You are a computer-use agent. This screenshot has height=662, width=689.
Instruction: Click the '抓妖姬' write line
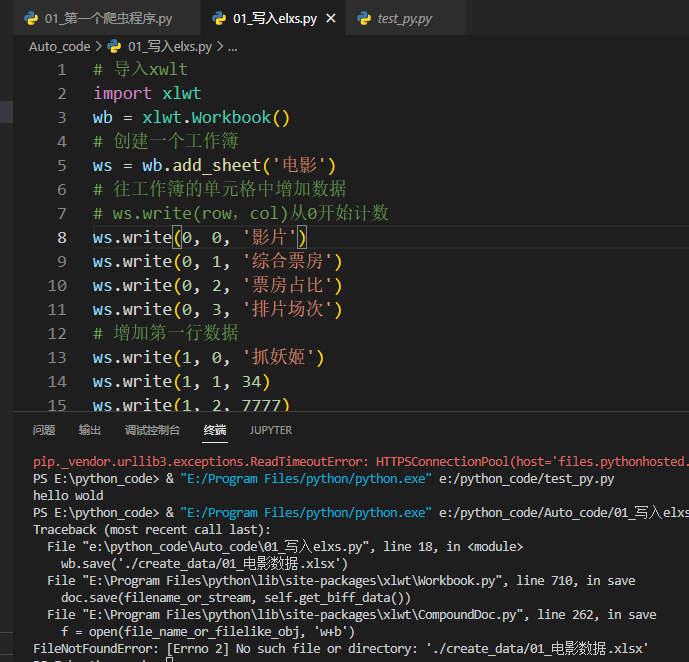pyautogui.click(x=208, y=358)
